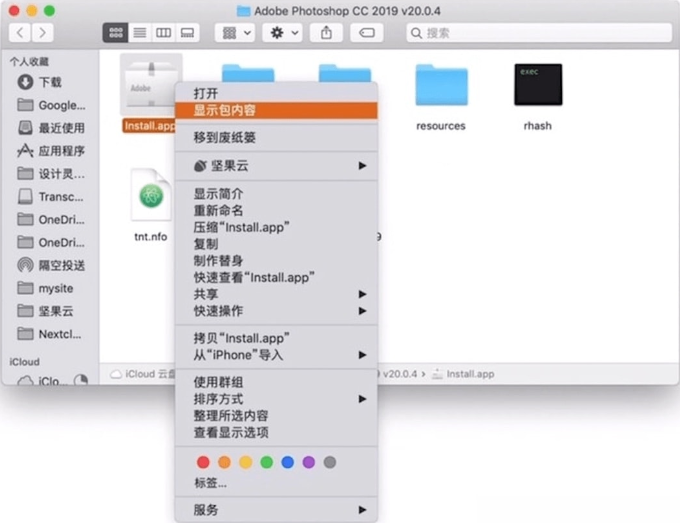Apply the gray tag color
The image size is (680, 523).
coord(330,462)
